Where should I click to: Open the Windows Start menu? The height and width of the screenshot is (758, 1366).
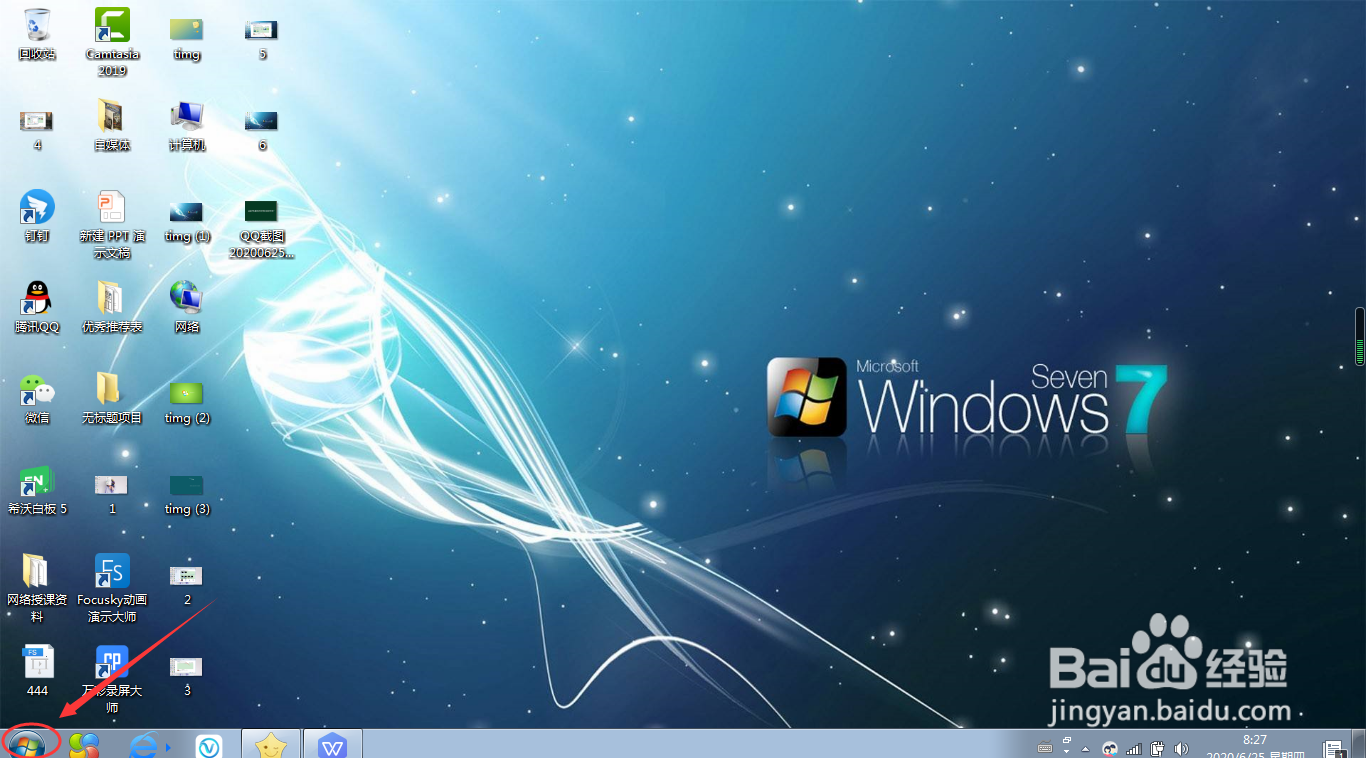click(x=27, y=745)
